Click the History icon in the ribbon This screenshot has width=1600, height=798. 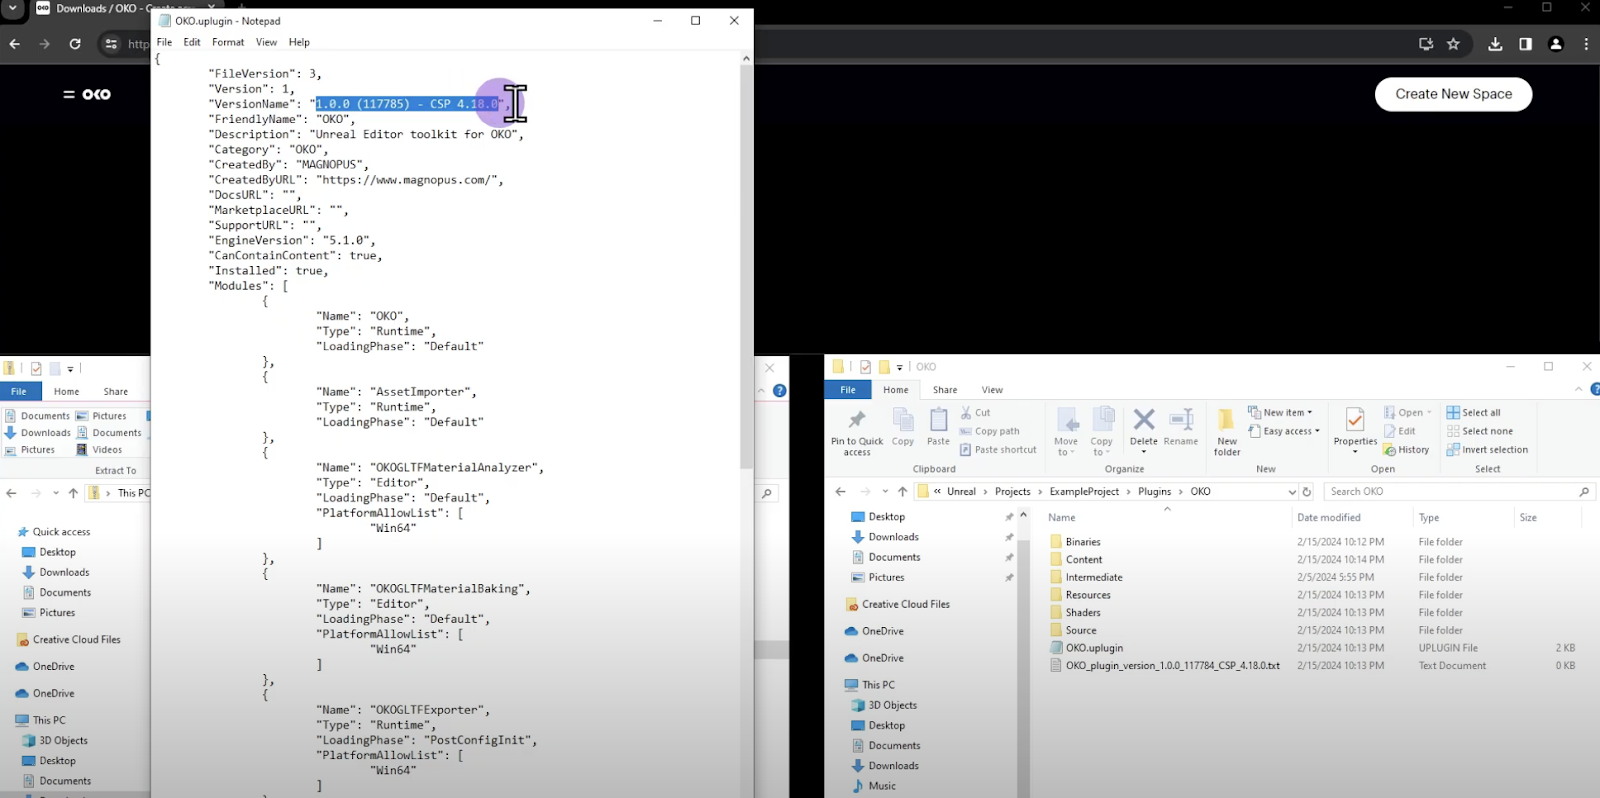pos(1407,450)
